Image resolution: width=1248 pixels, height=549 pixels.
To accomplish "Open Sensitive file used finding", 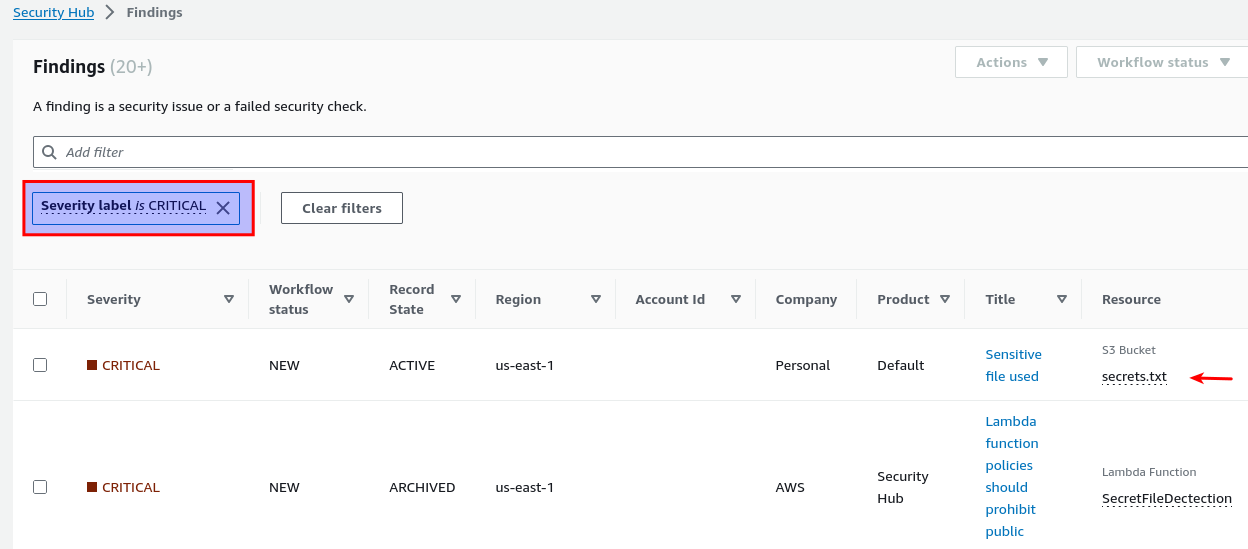I will click(1013, 365).
